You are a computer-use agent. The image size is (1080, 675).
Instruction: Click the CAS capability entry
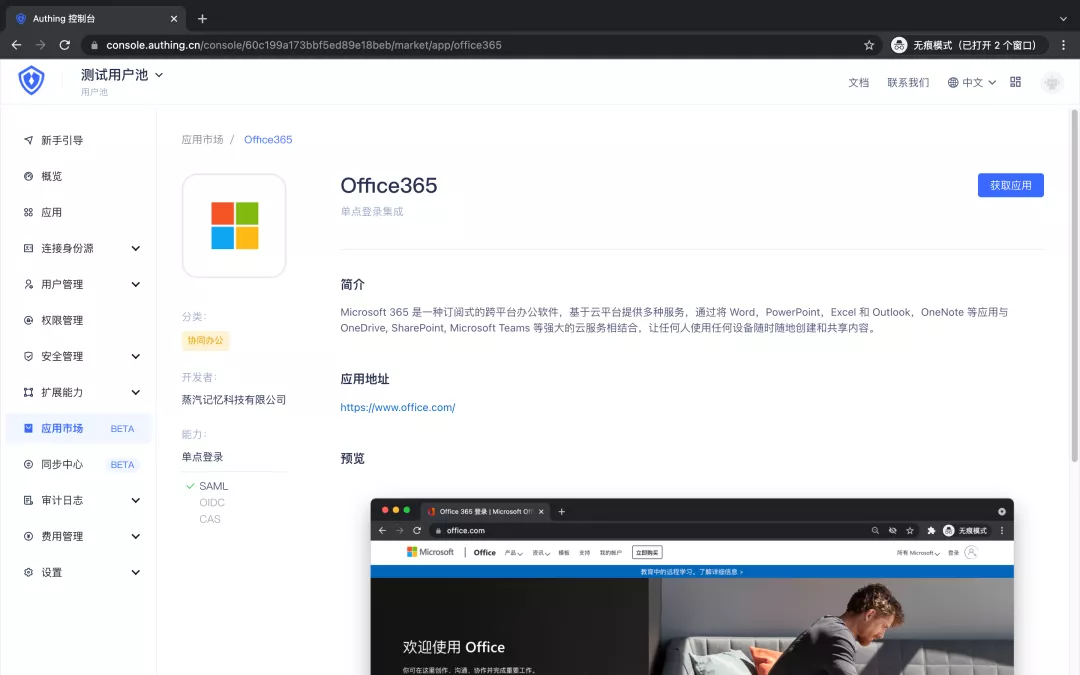210,519
